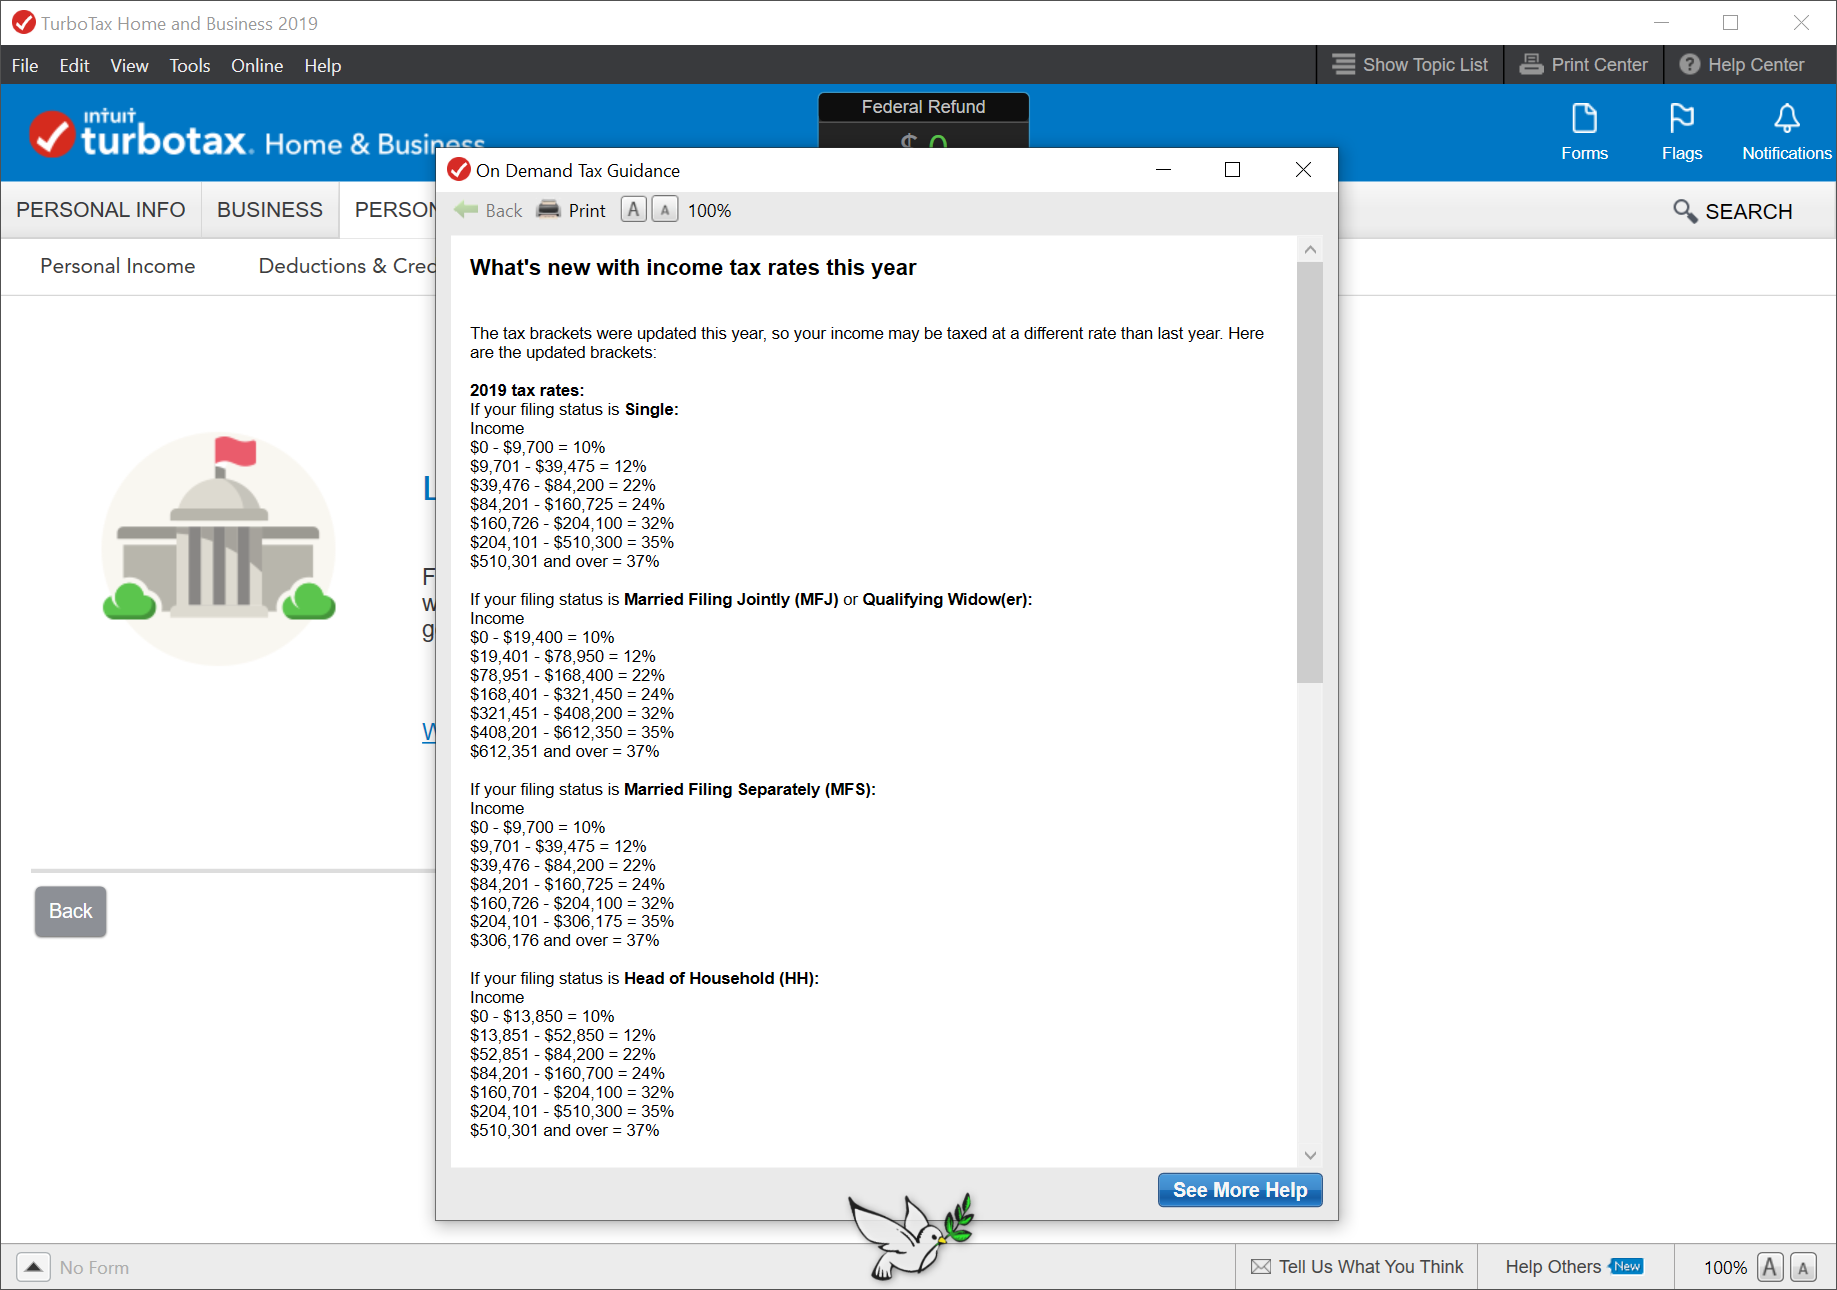Click the Search magnifier icon

[x=1685, y=211]
